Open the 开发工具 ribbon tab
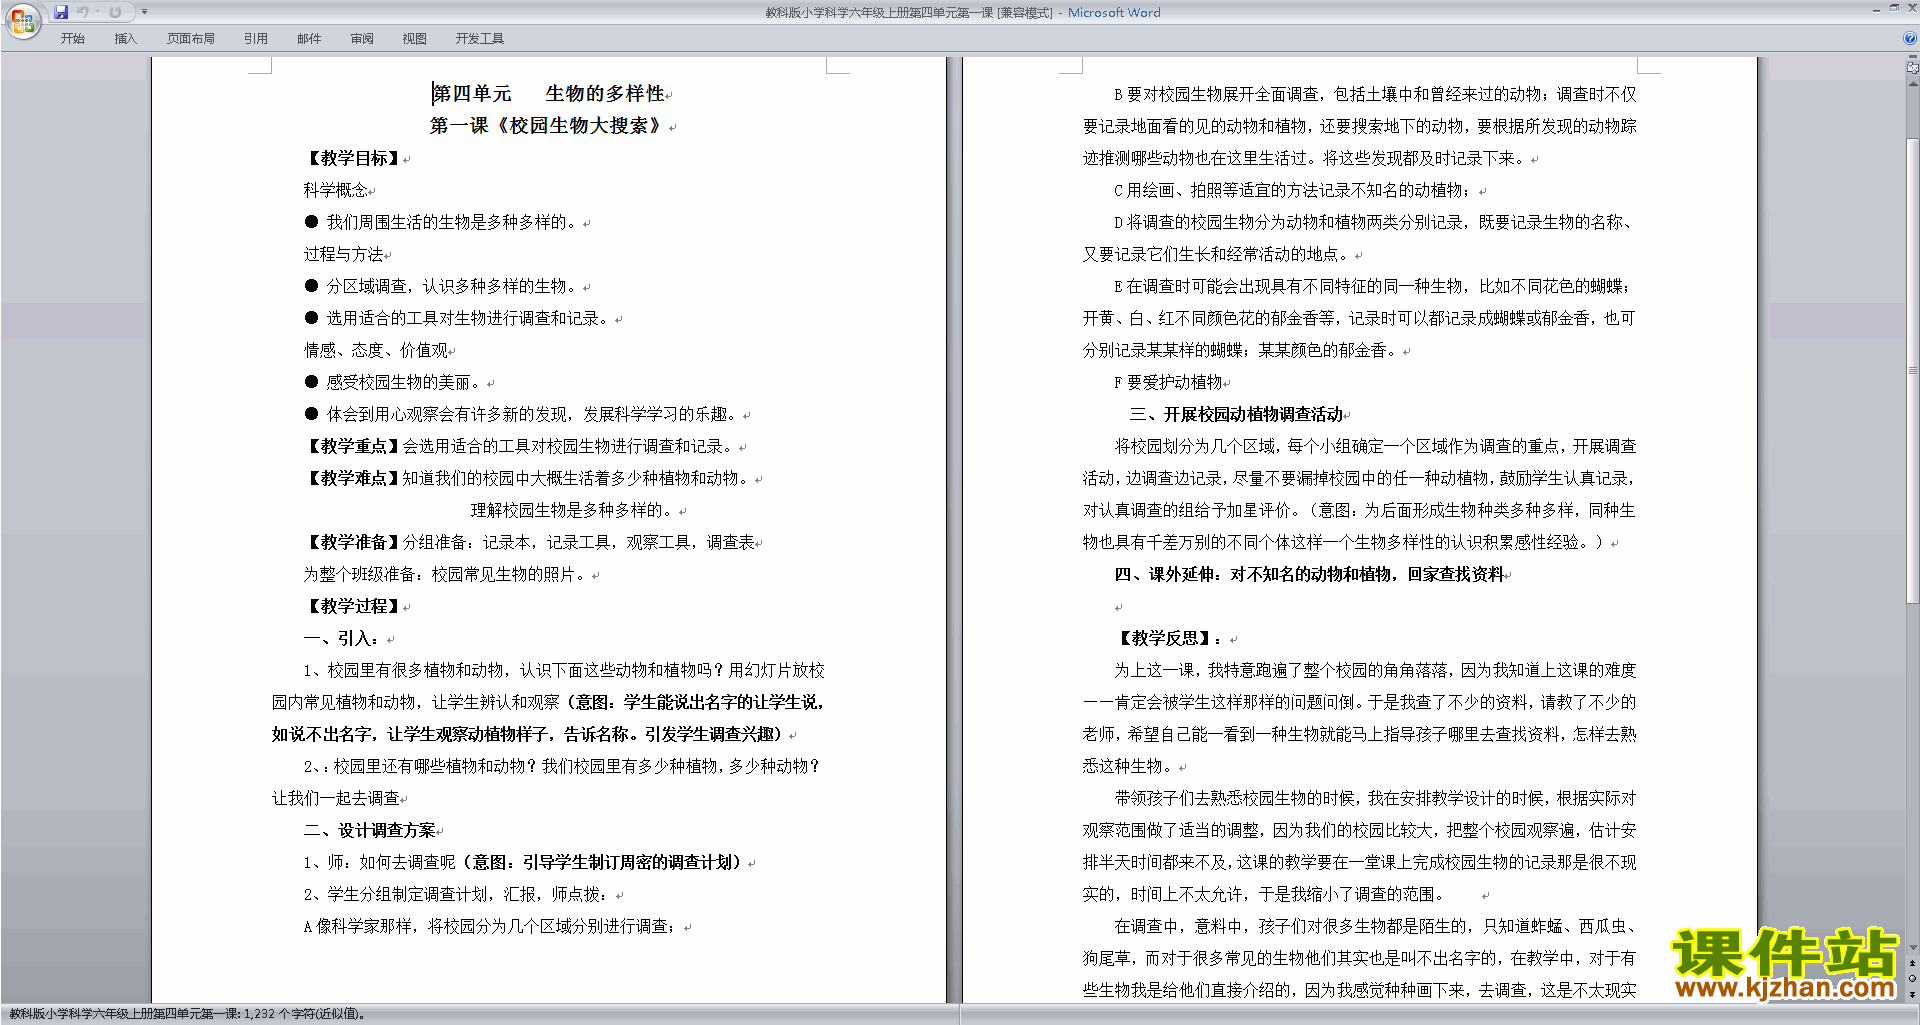 click(479, 39)
